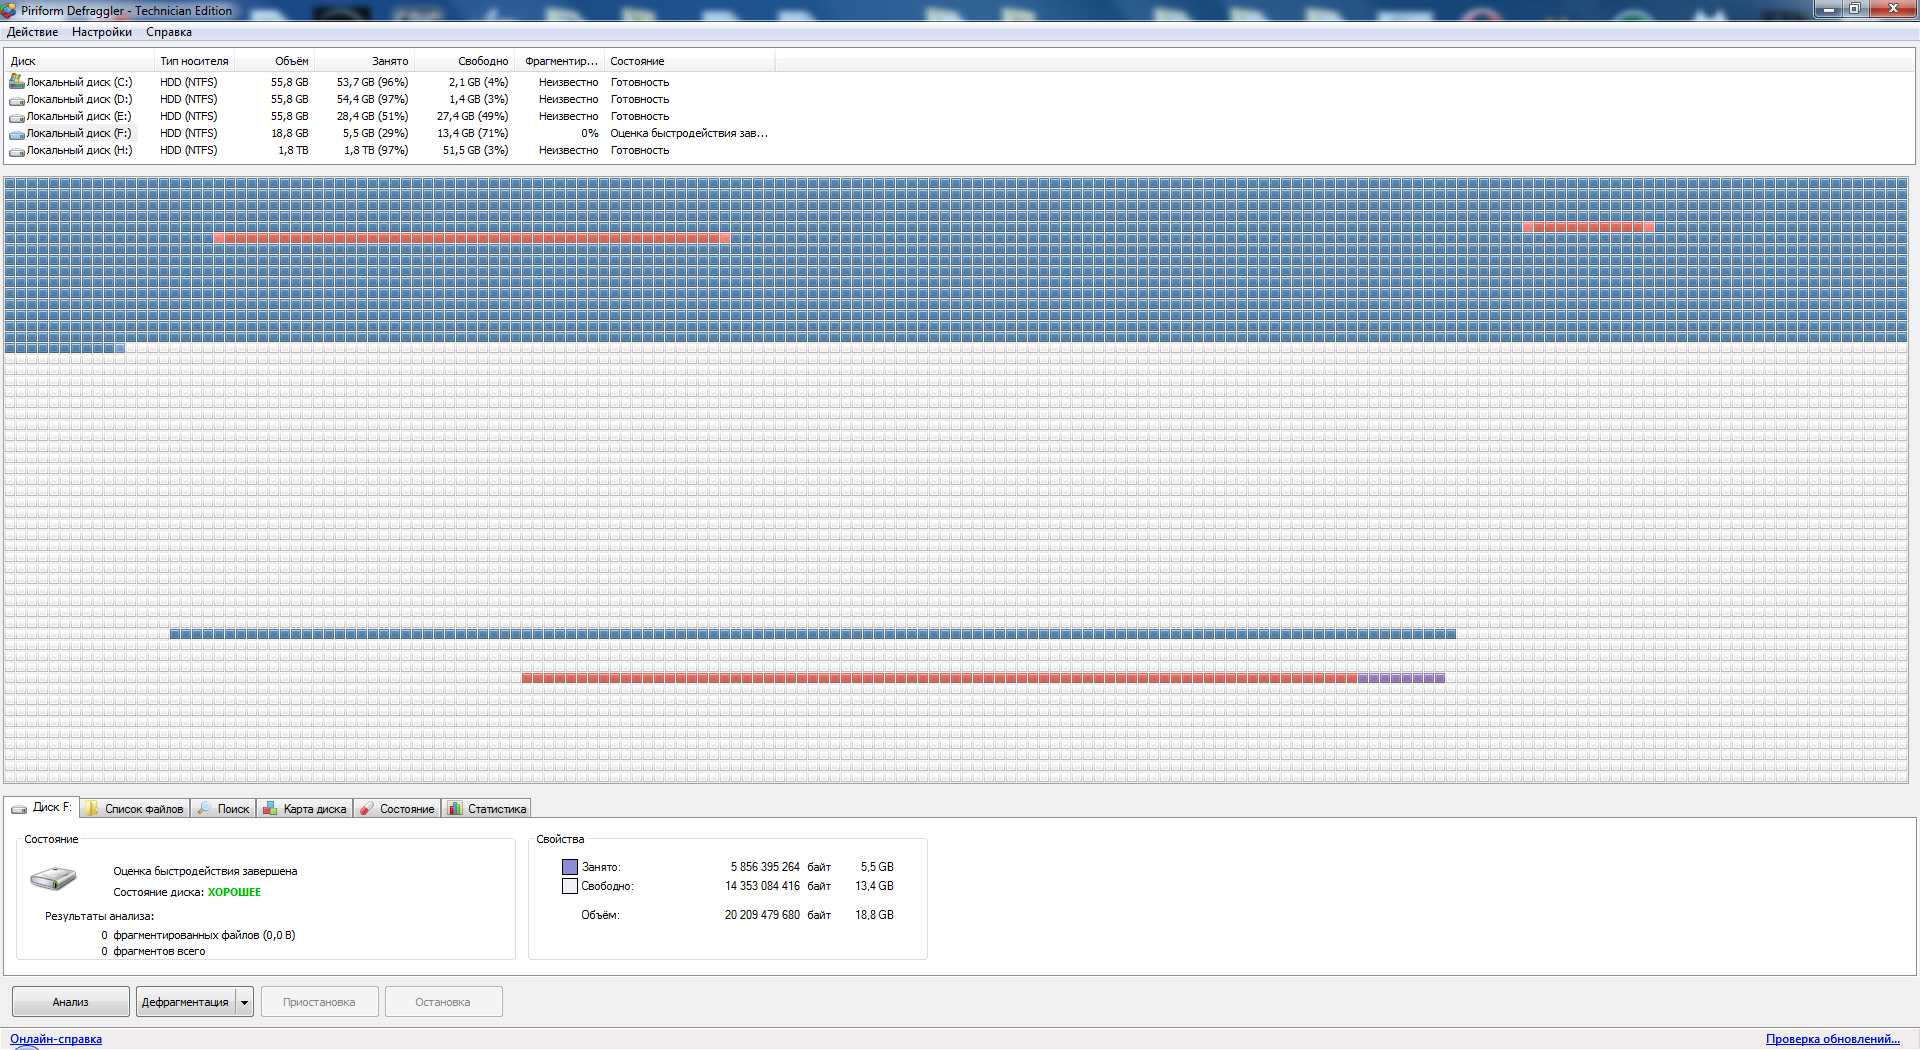
Task: Sort by the Фрагментир… column header
Action: pos(560,61)
